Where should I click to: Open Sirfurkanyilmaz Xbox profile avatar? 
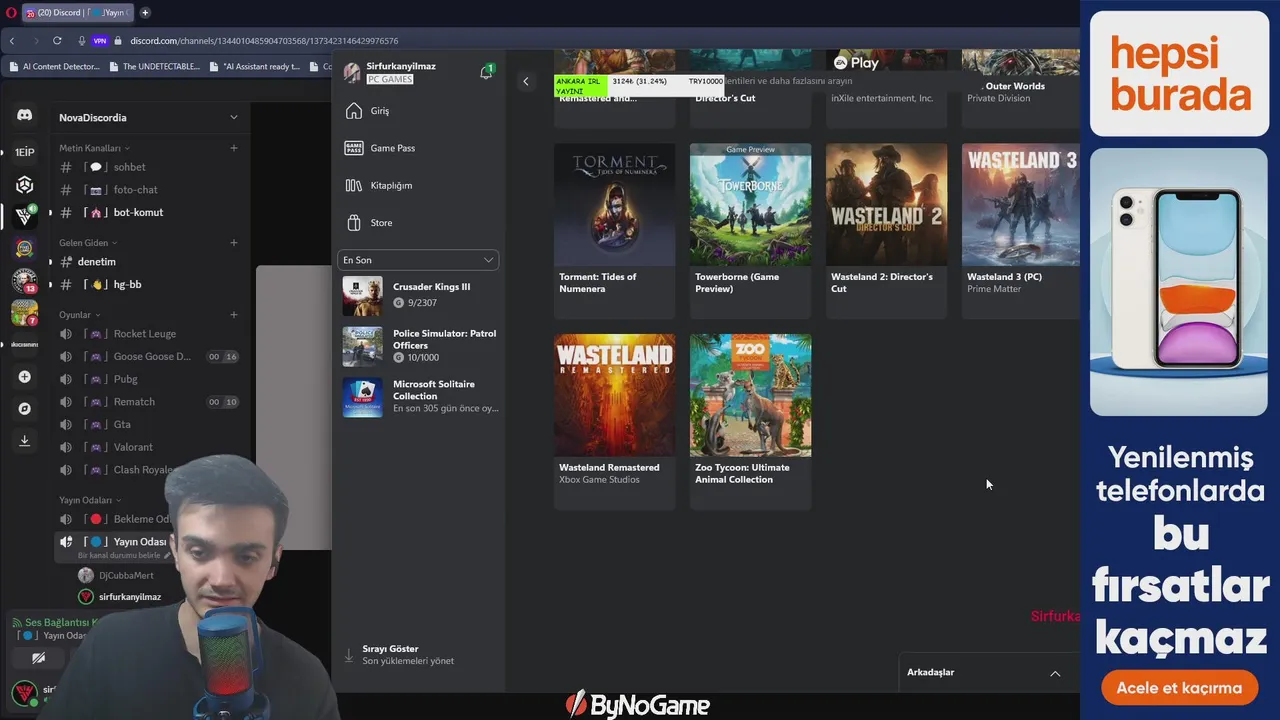(352, 73)
